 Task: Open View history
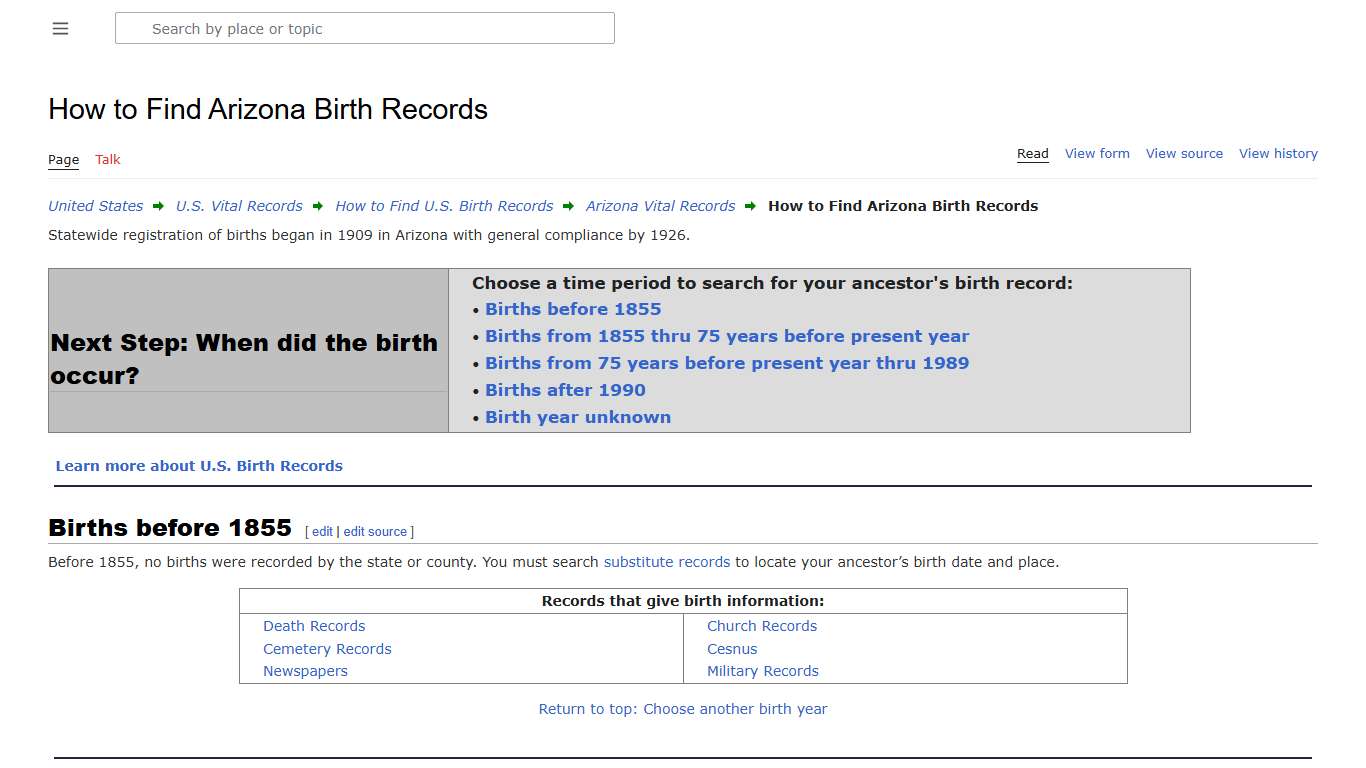1278,153
